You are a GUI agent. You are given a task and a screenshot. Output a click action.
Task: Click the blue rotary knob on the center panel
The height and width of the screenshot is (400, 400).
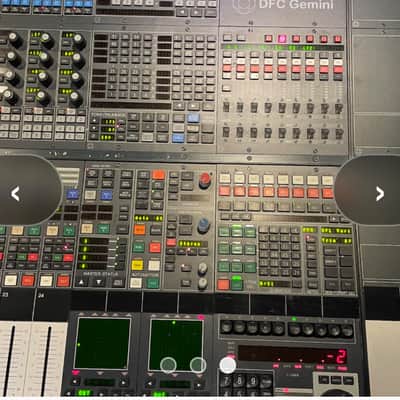point(204,225)
